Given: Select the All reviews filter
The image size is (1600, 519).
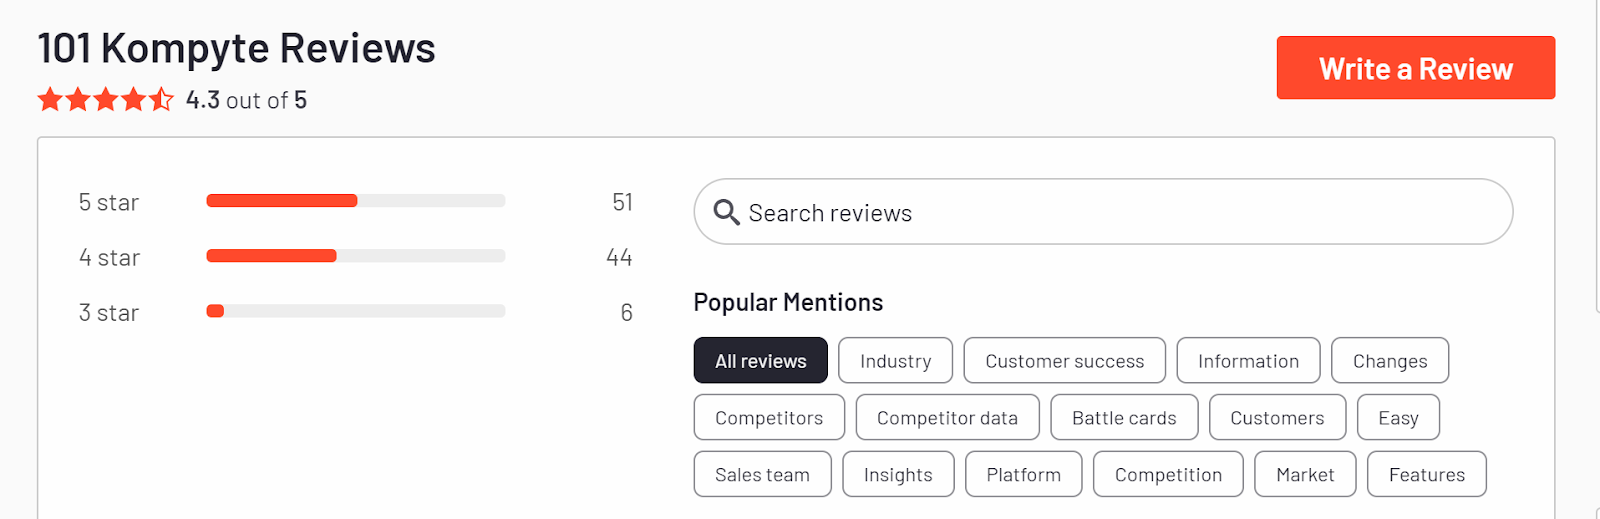Looking at the screenshot, I should pyautogui.click(x=760, y=361).
